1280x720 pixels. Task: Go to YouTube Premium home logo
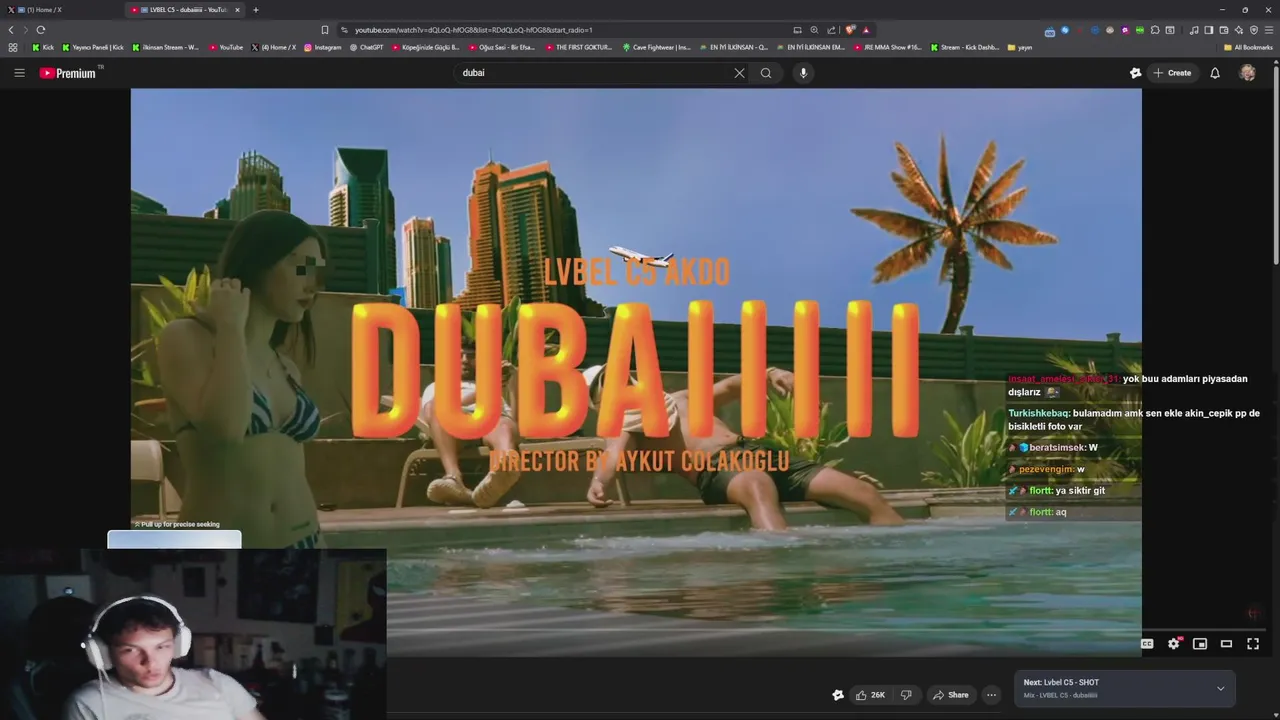click(69, 73)
